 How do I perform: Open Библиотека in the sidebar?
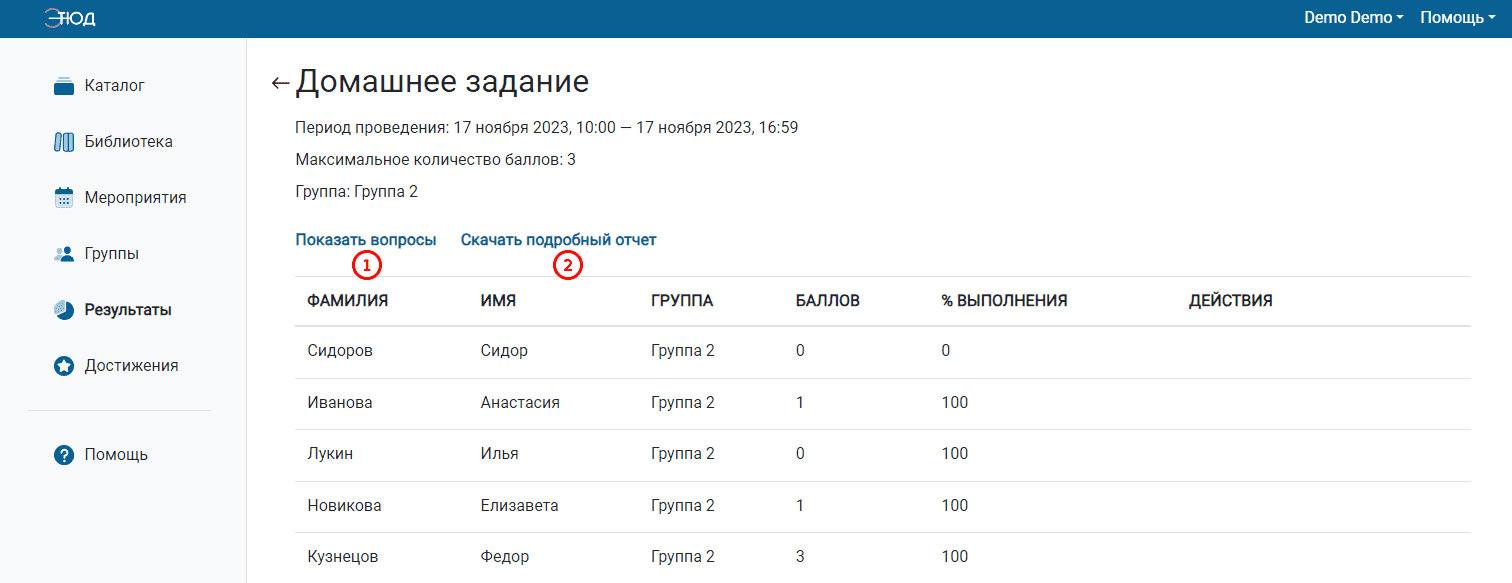129,142
